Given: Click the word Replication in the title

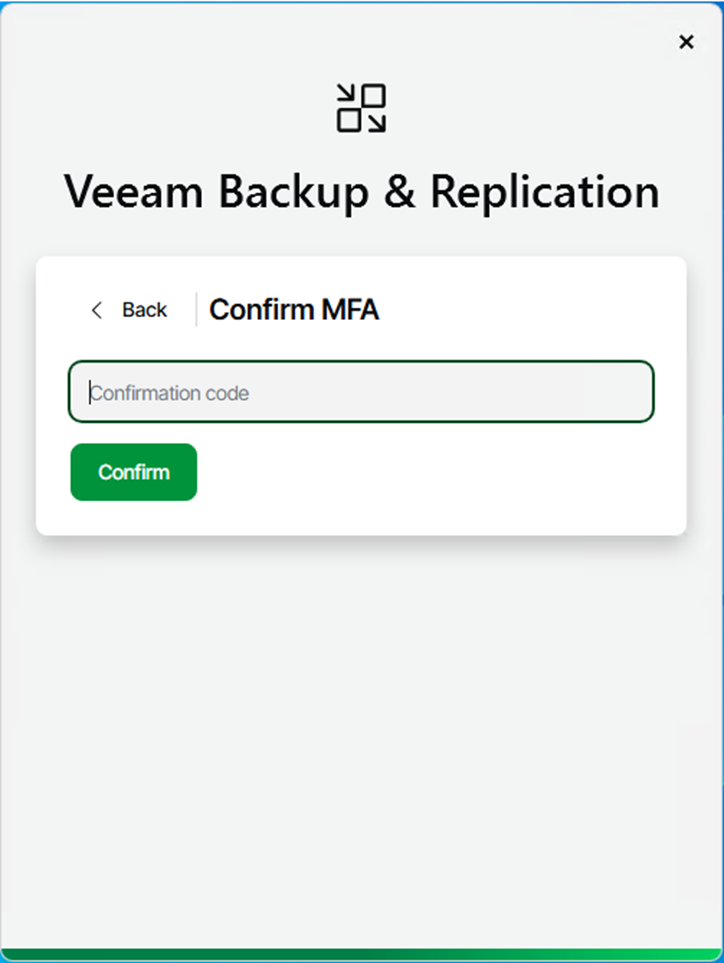Looking at the screenshot, I should tap(545, 191).
